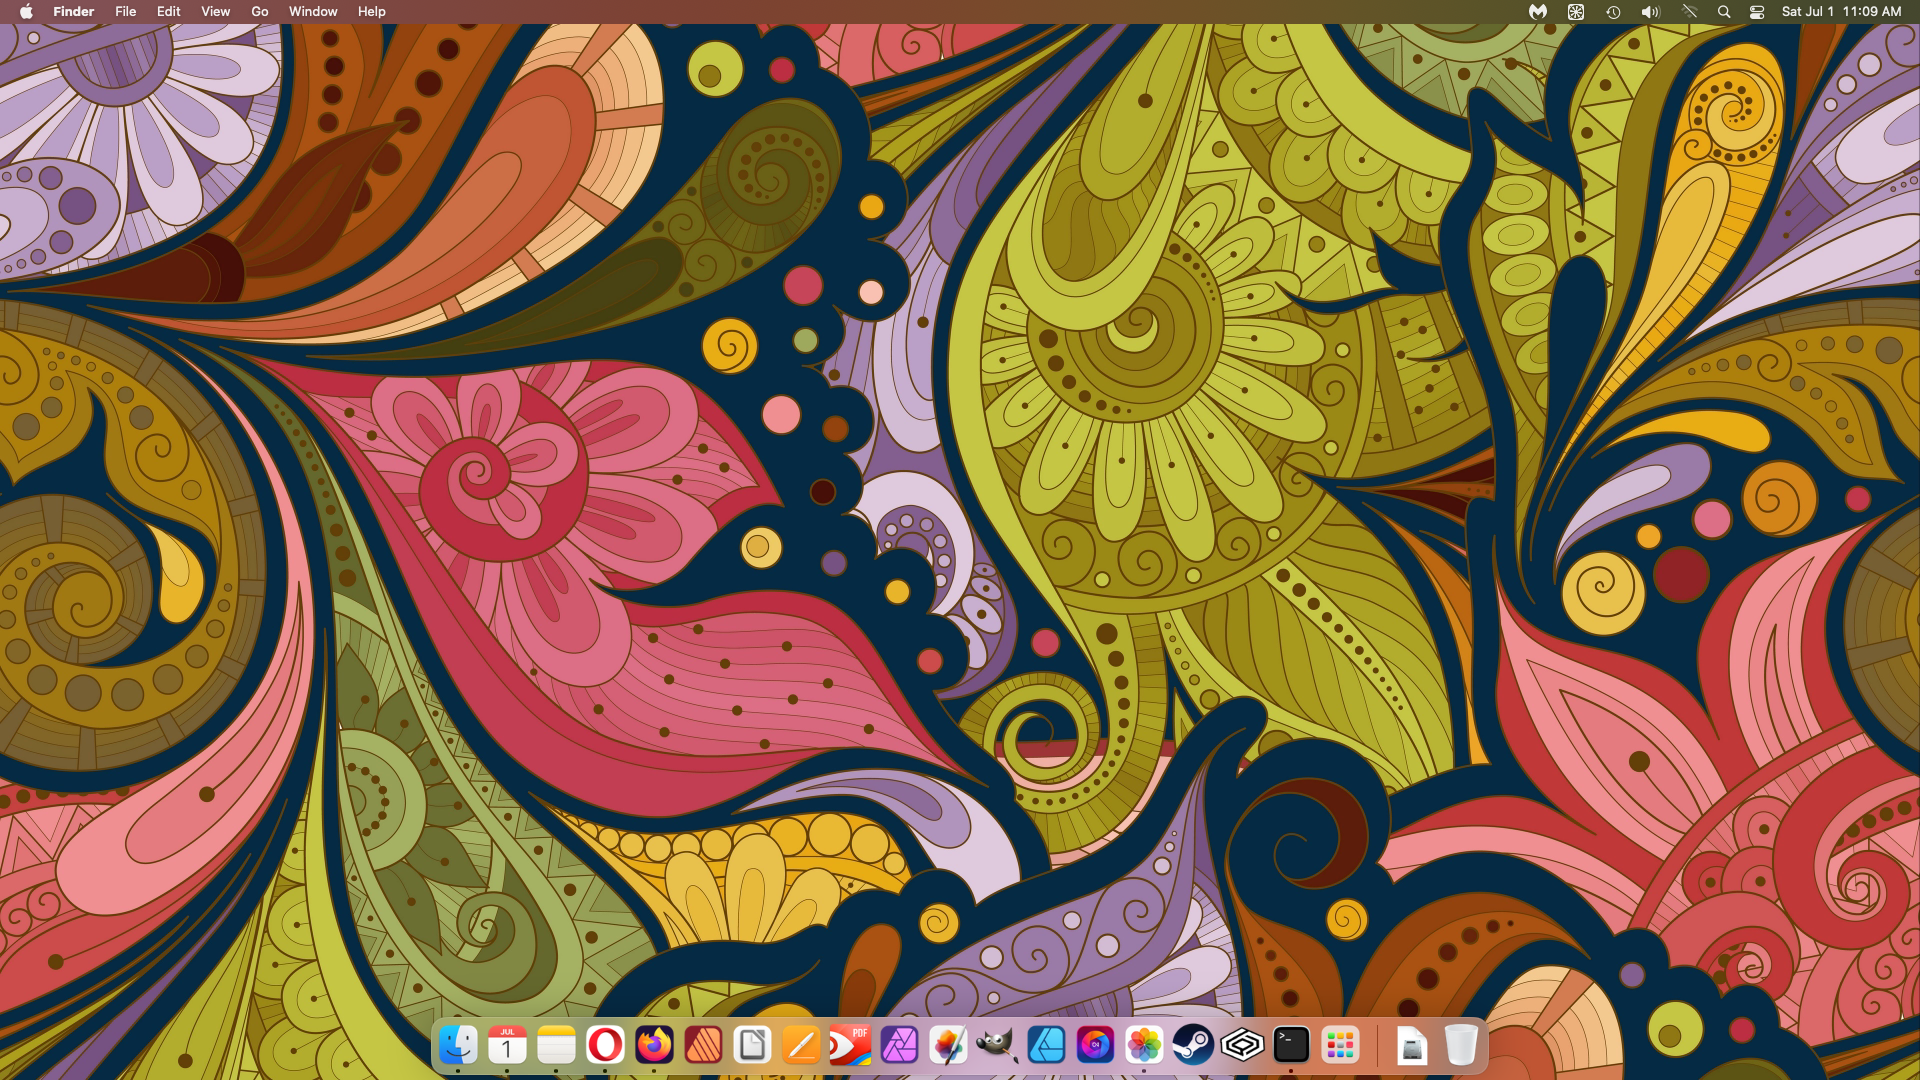Launch Opera browser from the dock
Screen dimensions: 1920x1080
pyautogui.click(x=605, y=1046)
